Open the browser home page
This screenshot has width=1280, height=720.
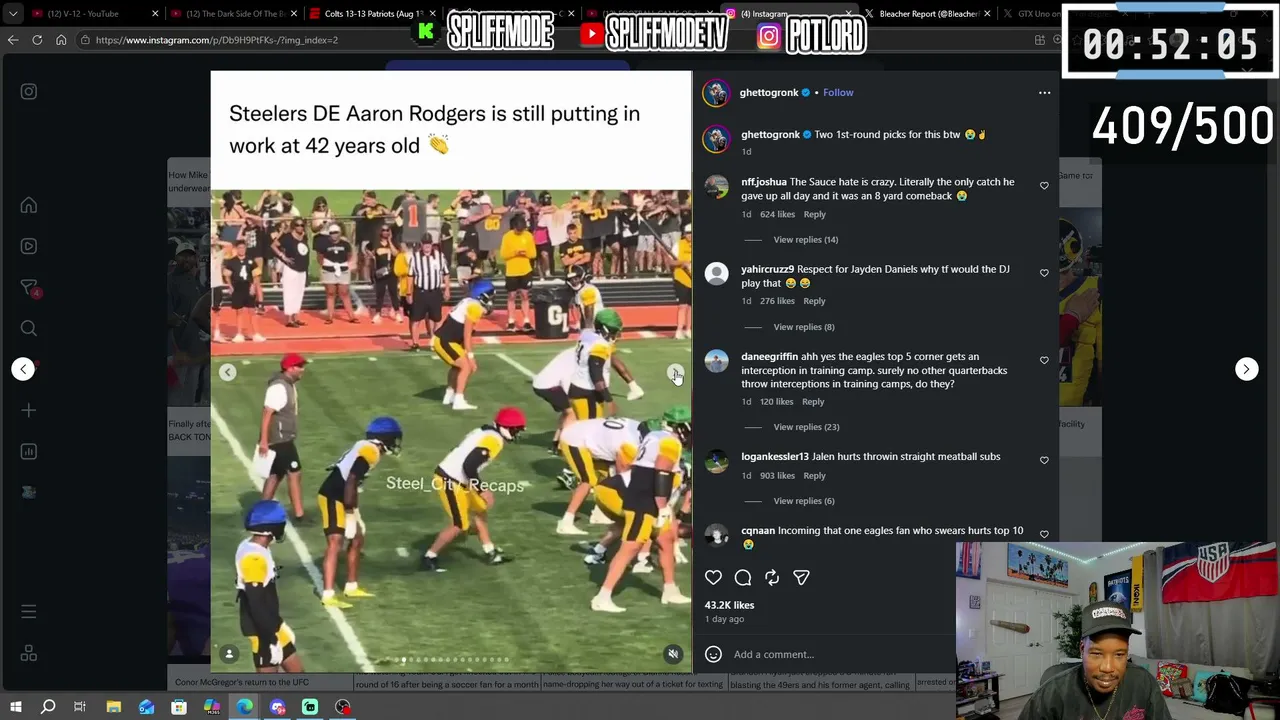[x=61, y=40]
